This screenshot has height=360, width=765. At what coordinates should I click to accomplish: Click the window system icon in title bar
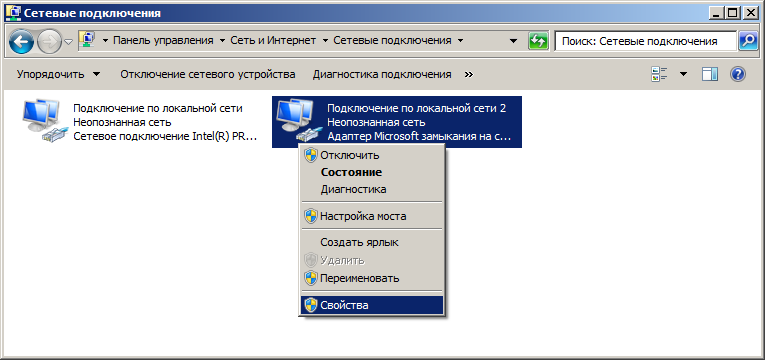tap(15, 13)
